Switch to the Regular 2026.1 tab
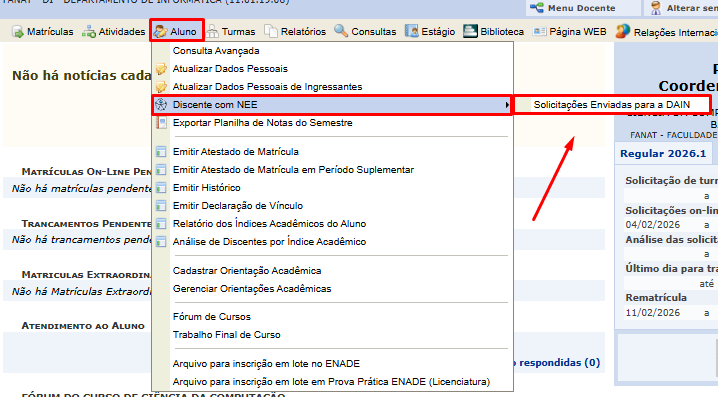Viewport: 718px width, 397px height. 663,153
